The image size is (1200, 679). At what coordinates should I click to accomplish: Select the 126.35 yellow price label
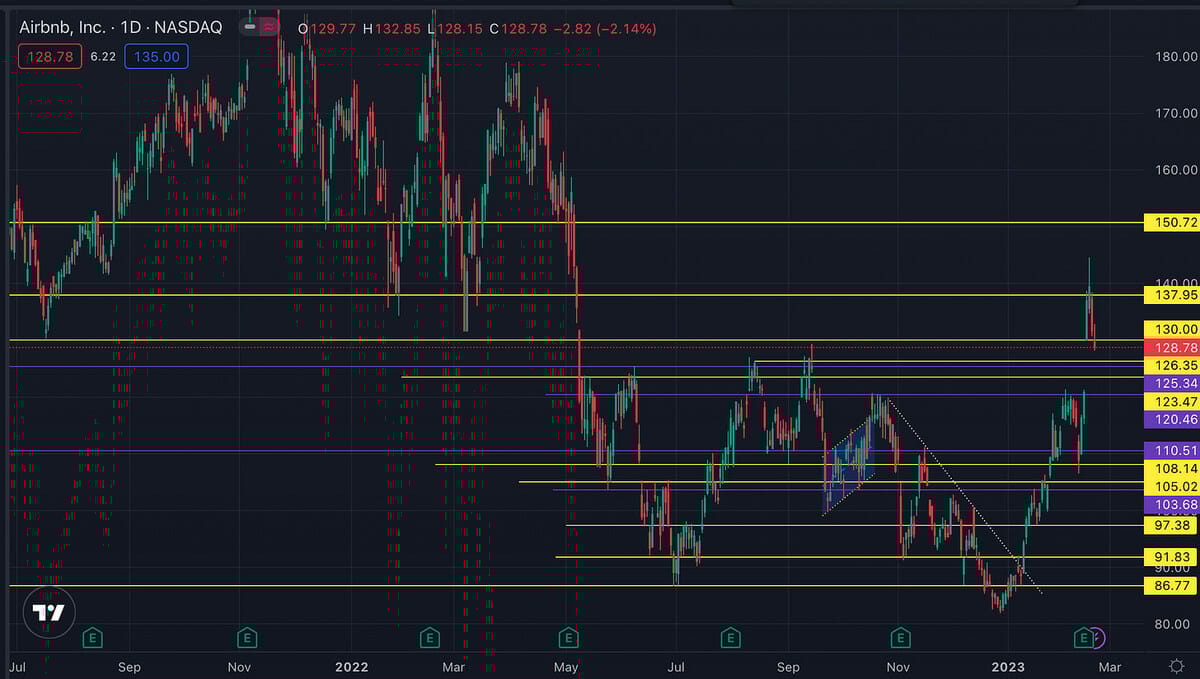point(1172,366)
